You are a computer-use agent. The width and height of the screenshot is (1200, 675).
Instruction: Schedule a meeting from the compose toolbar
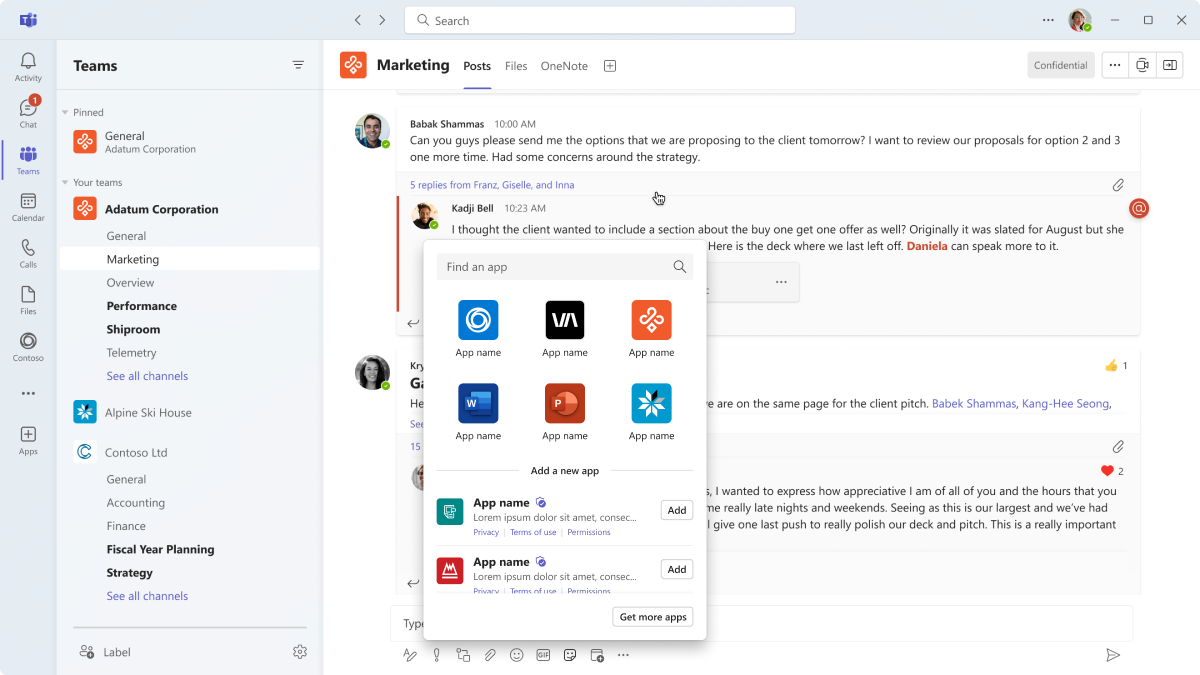coord(597,655)
